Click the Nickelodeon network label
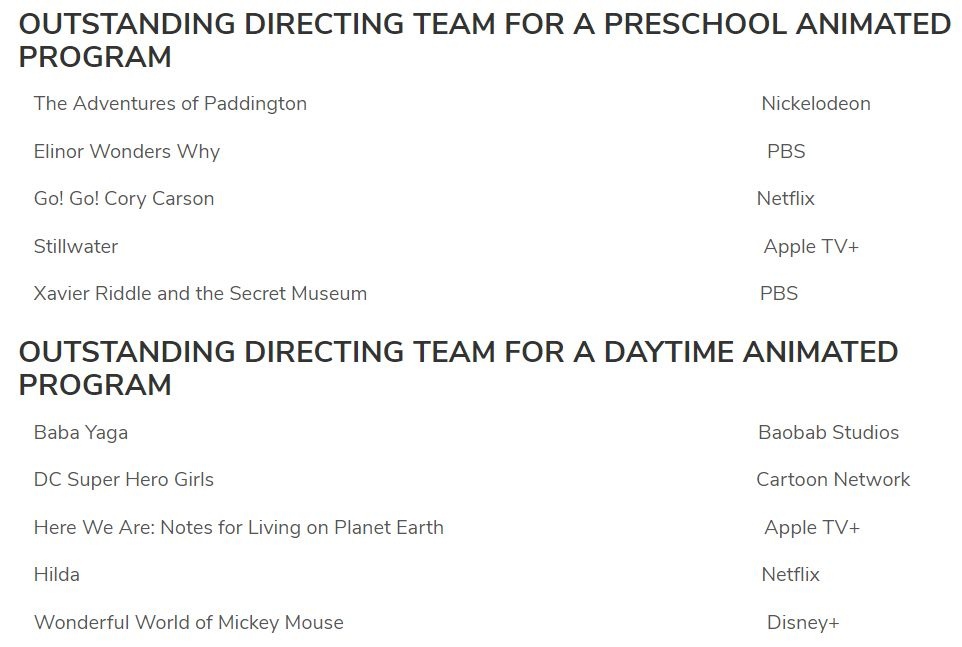This screenshot has width=962, height=647. [816, 104]
